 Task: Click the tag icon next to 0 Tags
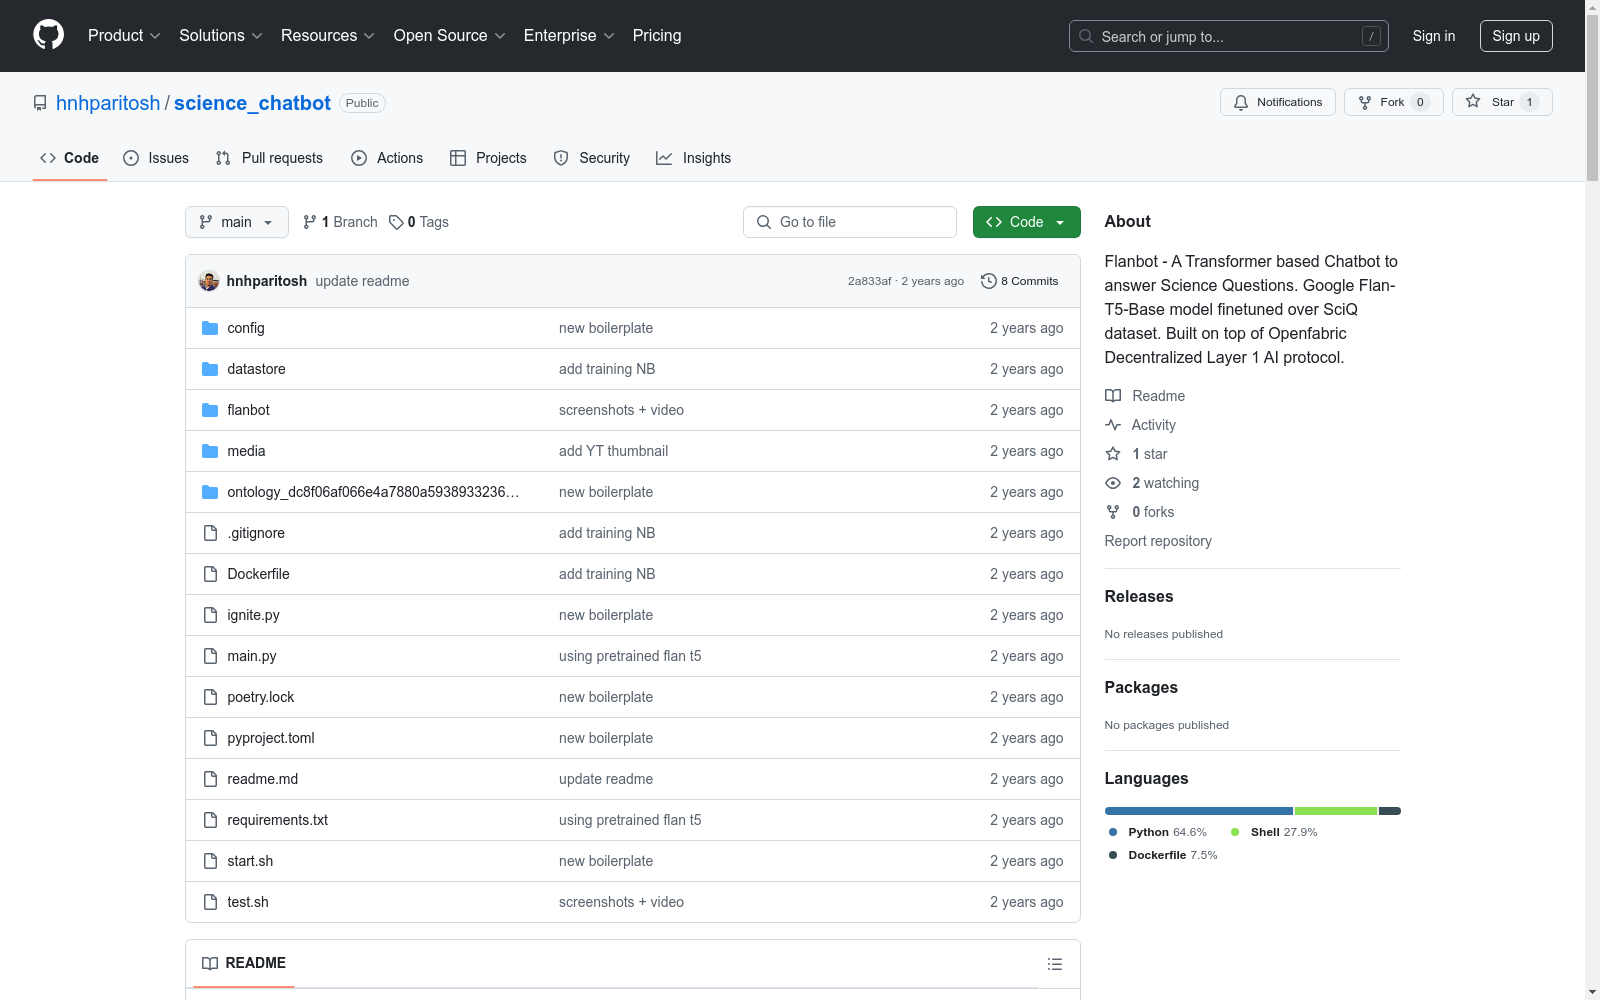pos(396,222)
